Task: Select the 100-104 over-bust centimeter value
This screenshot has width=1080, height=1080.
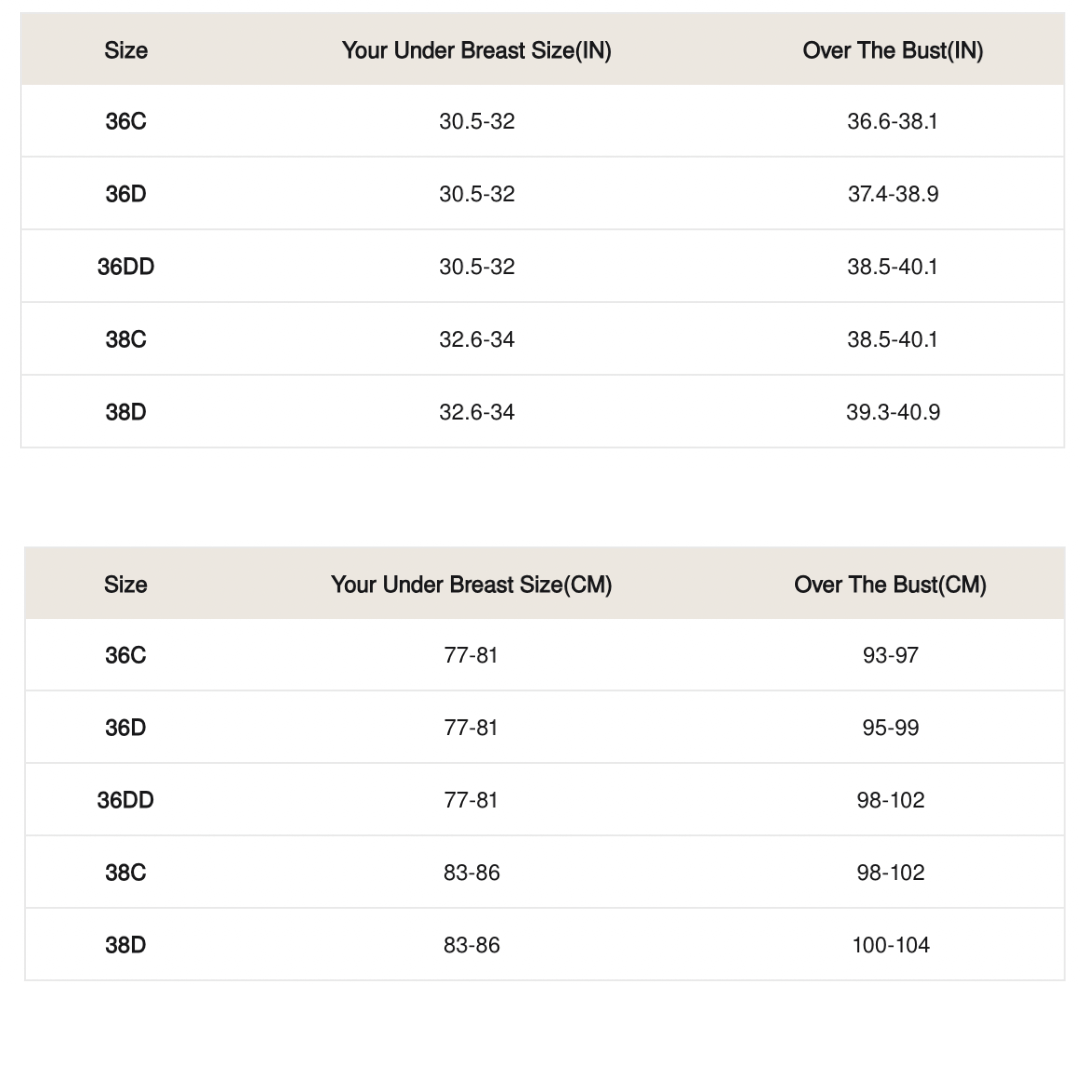Action: 890,945
